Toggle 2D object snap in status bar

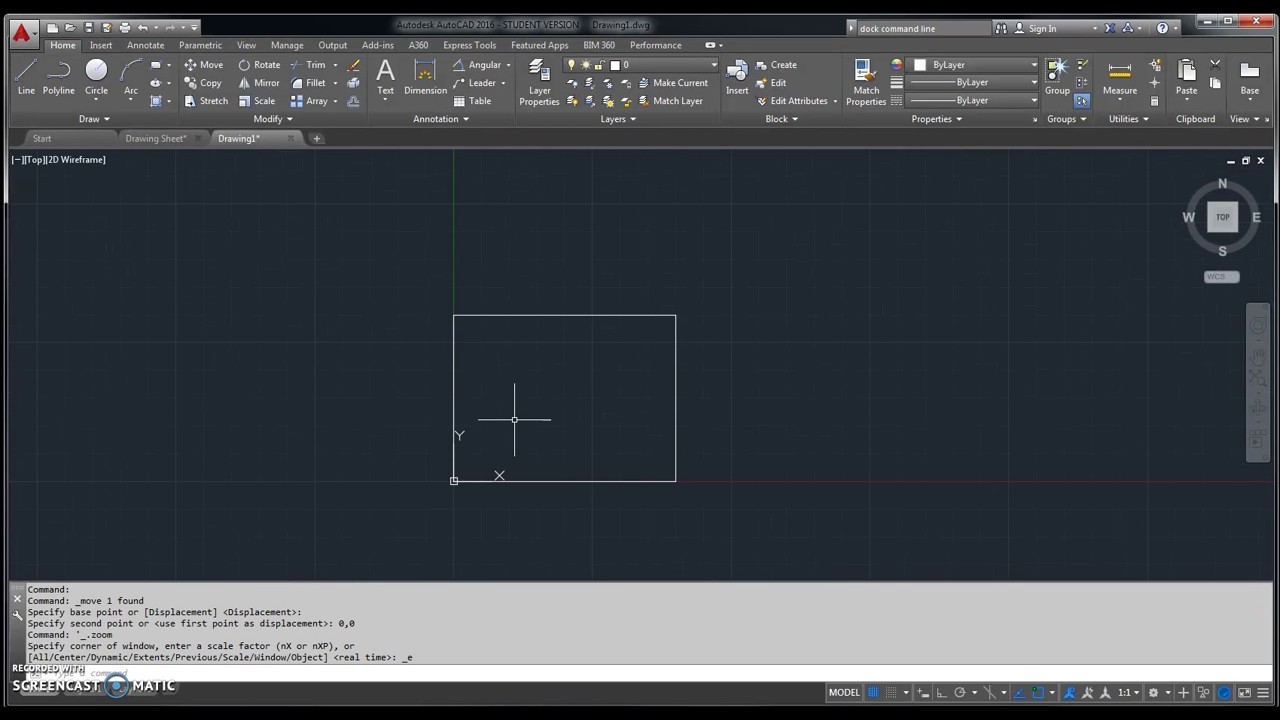click(1038, 692)
